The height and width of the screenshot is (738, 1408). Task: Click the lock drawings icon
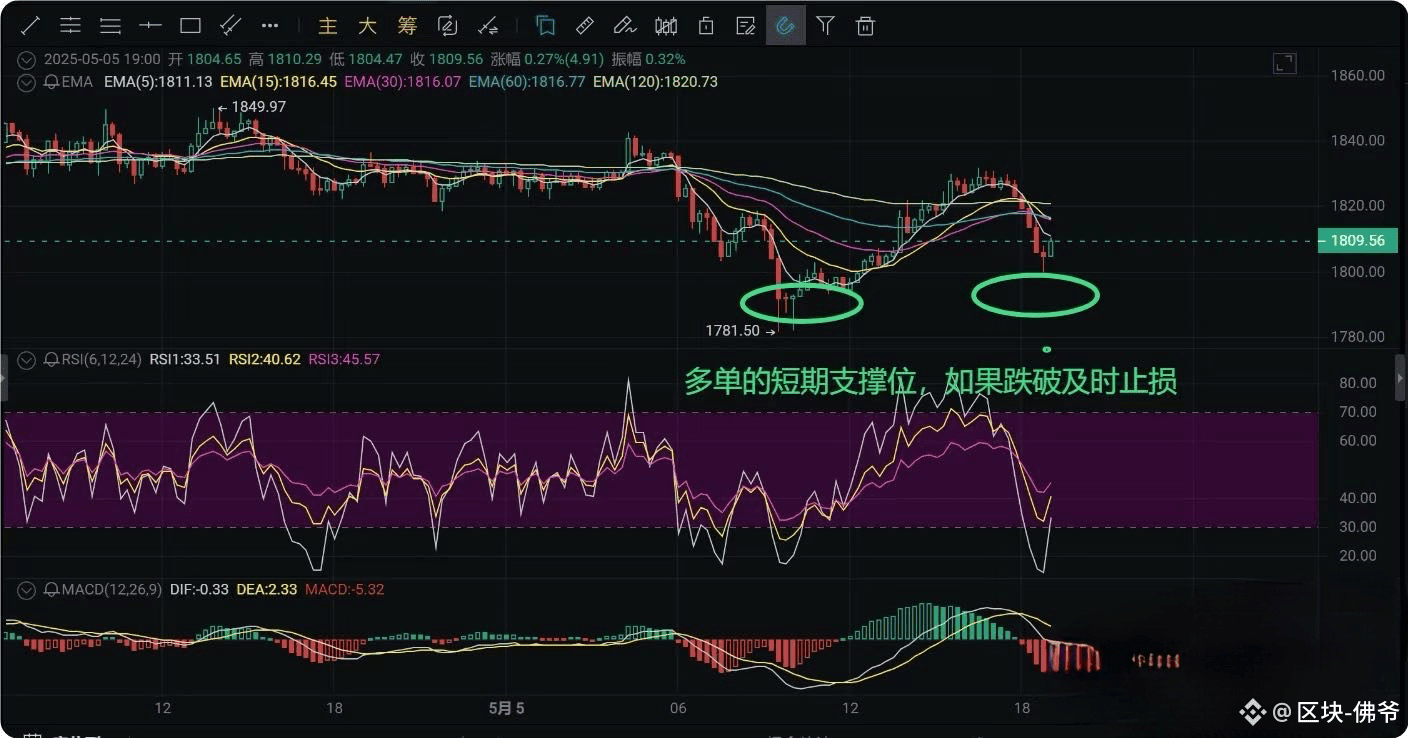coord(706,25)
